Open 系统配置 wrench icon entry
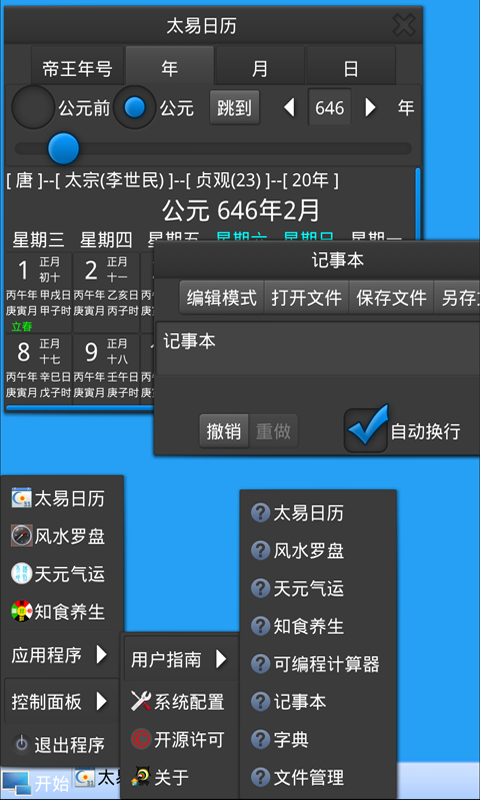This screenshot has width=480, height=800. 141,702
